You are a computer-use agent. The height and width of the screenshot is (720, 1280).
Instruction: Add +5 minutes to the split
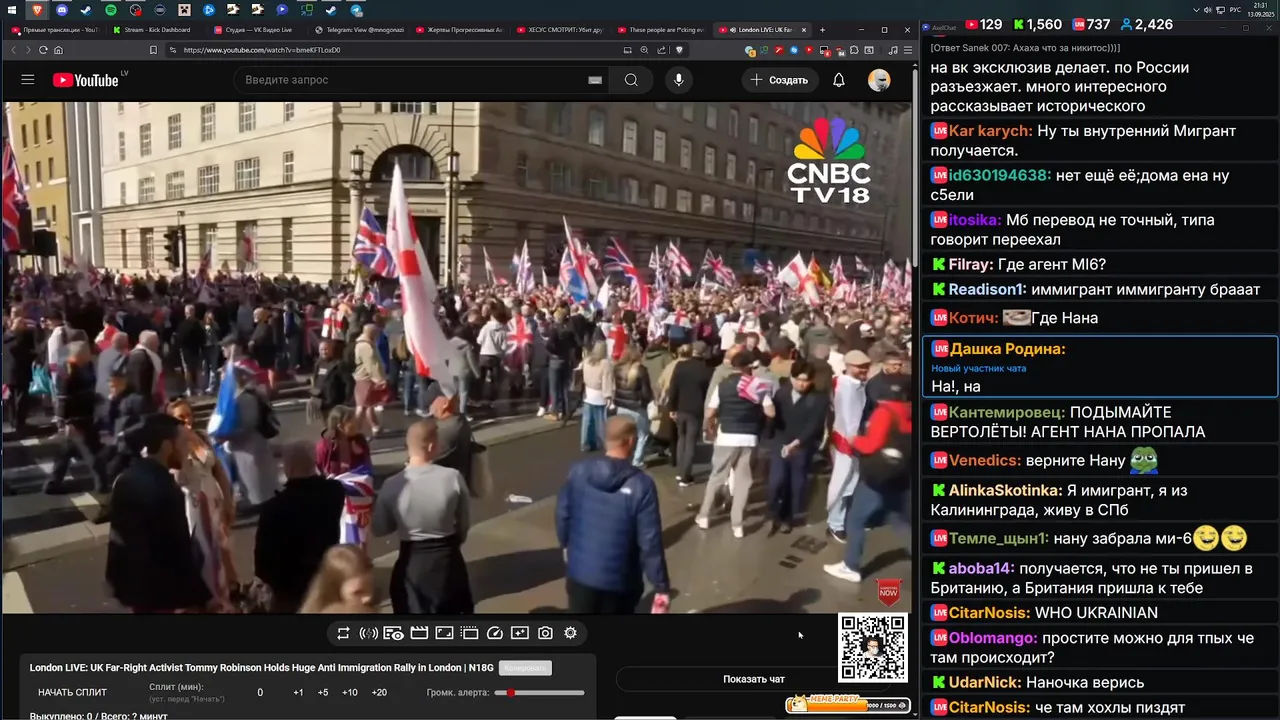click(323, 692)
